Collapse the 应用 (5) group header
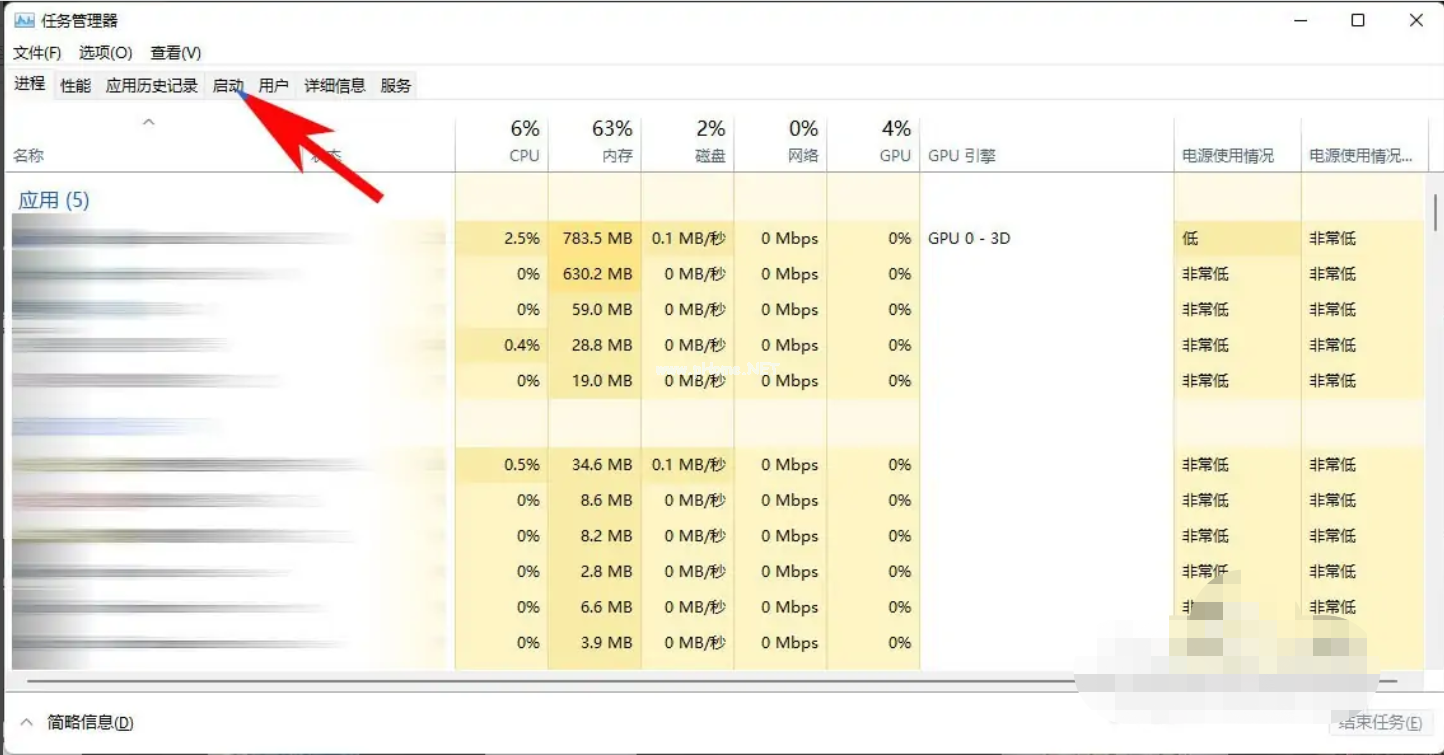Image resolution: width=1444 pixels, height=755 pixels. coord(54,200)
